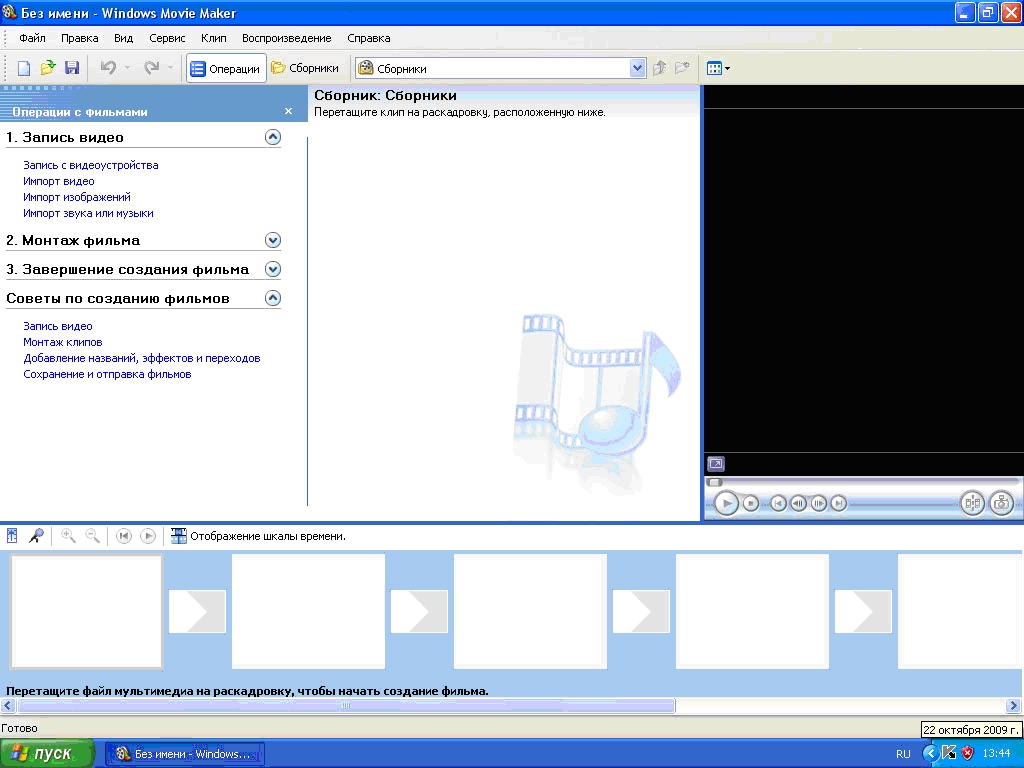1024x768 pixels.
Task: Click storyboard scrollbar left arrow
Action: point(8,705)
